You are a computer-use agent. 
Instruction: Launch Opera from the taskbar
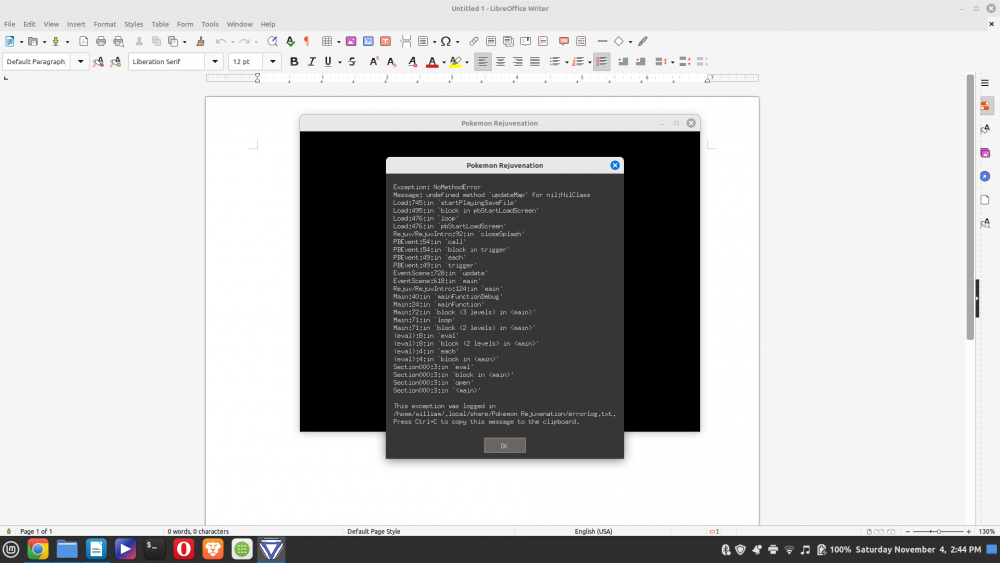click(x=183, y=549)
